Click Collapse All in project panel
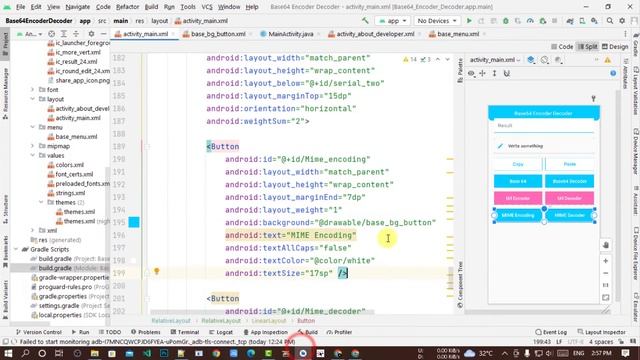The width and height of the screenshot is (640, 360). (x=76, y=34)
